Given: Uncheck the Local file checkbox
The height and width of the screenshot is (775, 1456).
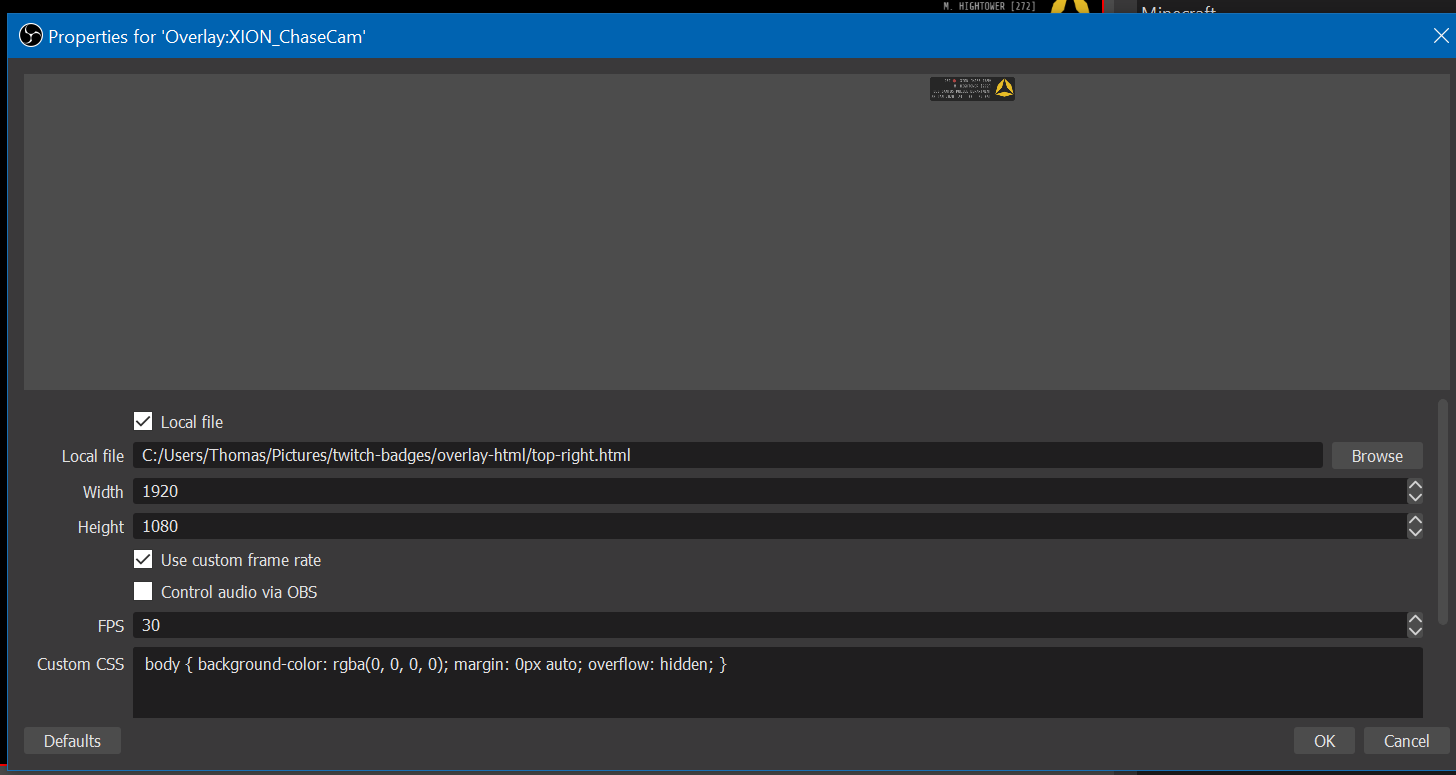Looking at the screenshot, I should [x=143, y=422].
